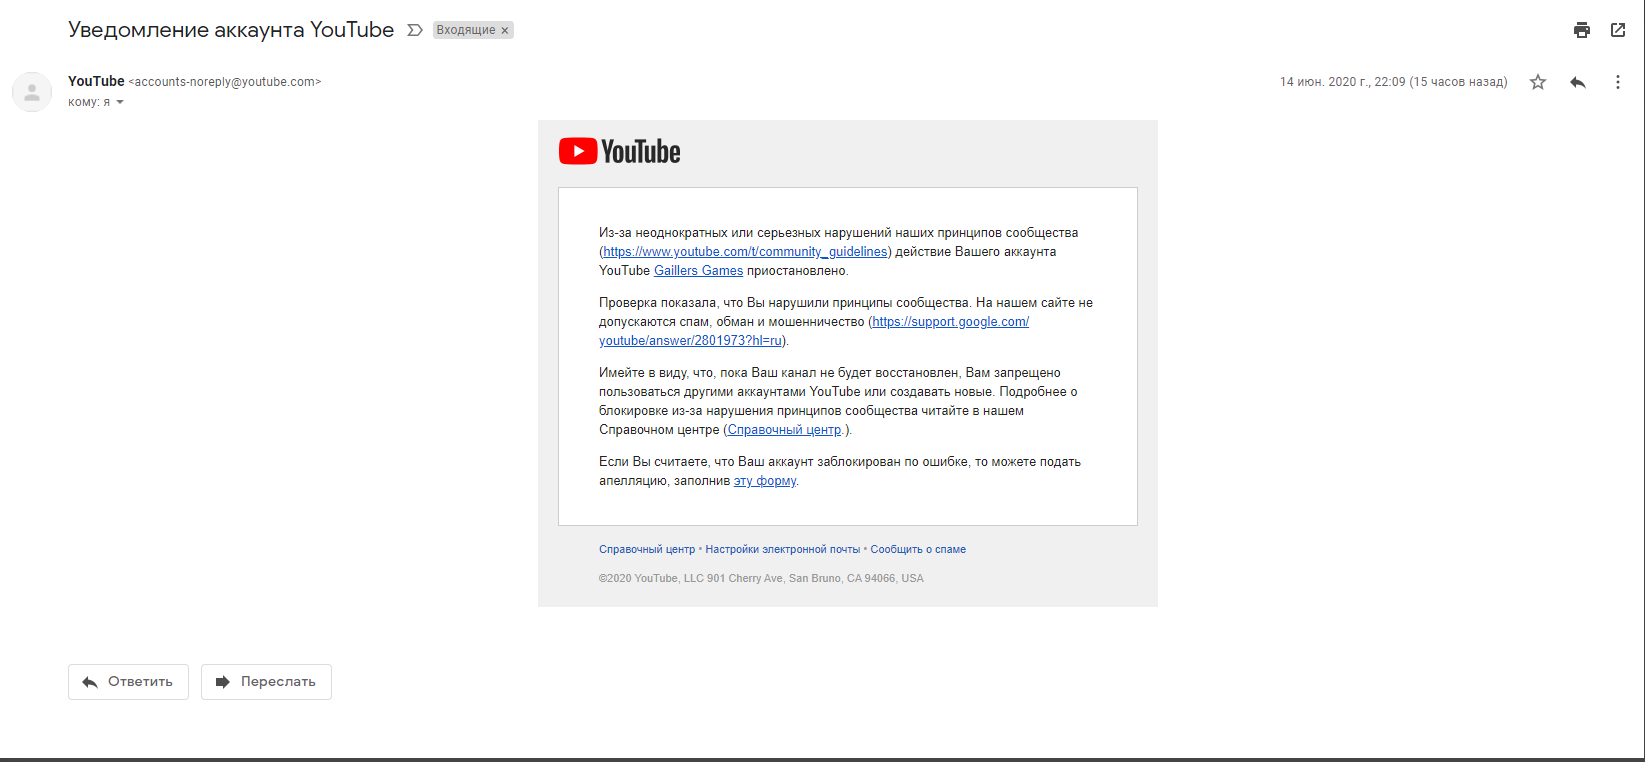Open the community_guidelines link
This screenshot has height=762, width=1645.
pos(745,252)
